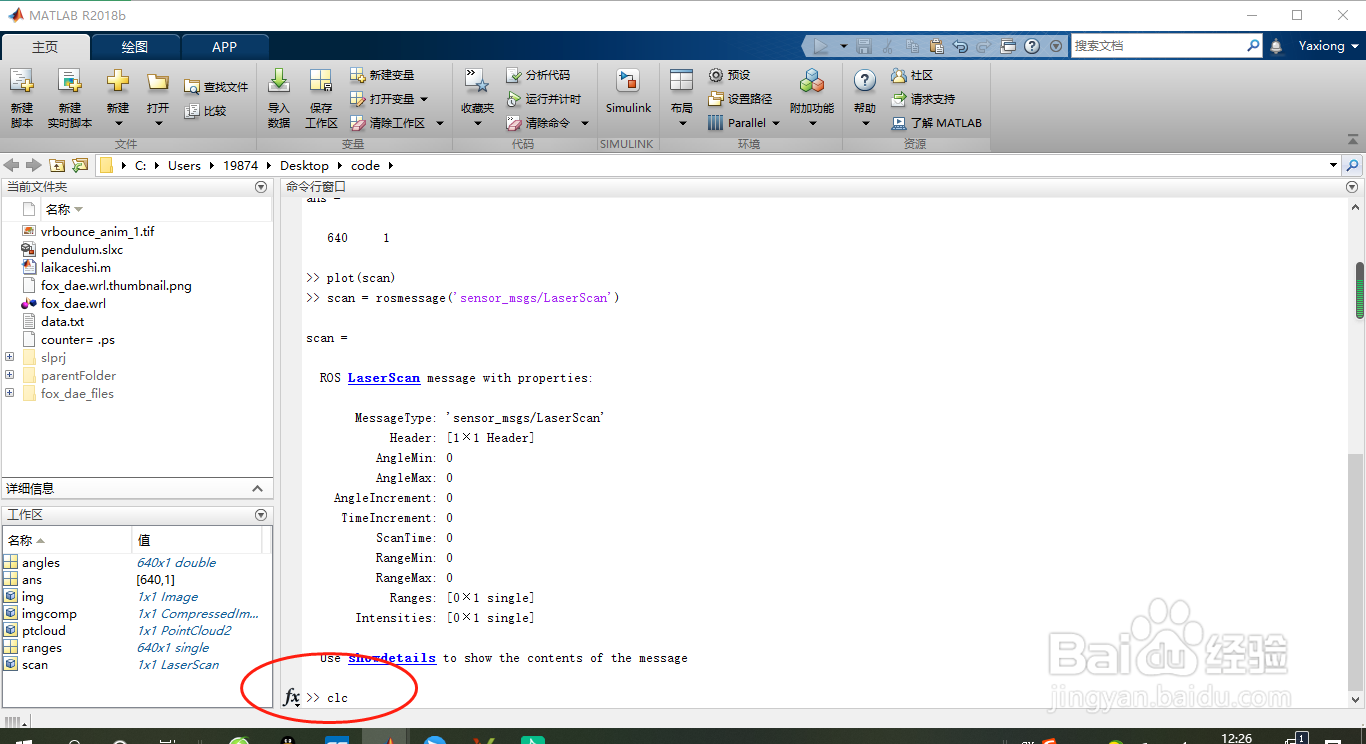
Task: Click Request Support (请求支持)
Action: [923, 99]
